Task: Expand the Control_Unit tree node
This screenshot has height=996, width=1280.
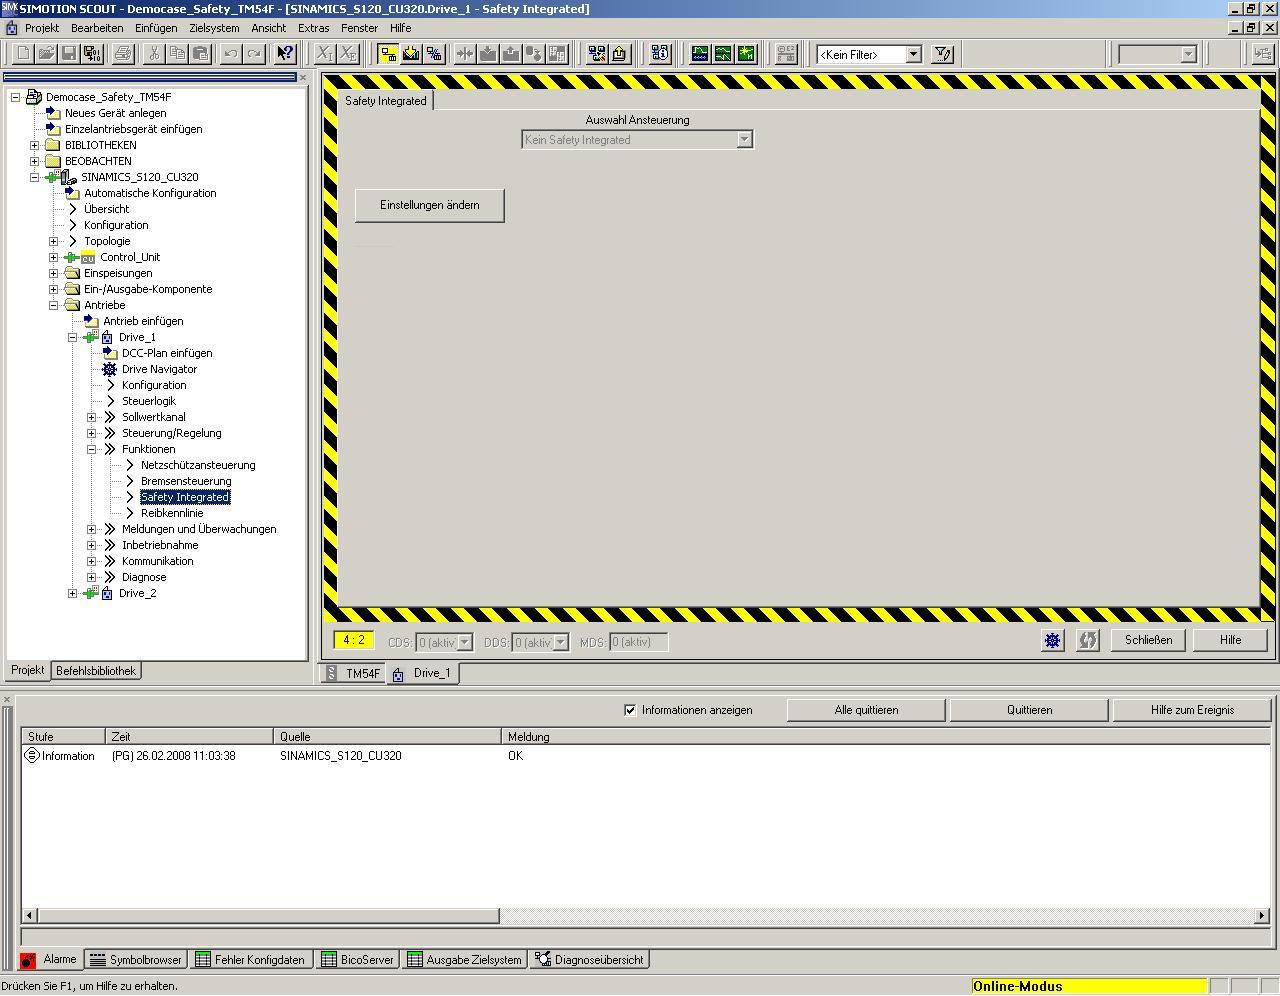Action: [x=54, y=257]
